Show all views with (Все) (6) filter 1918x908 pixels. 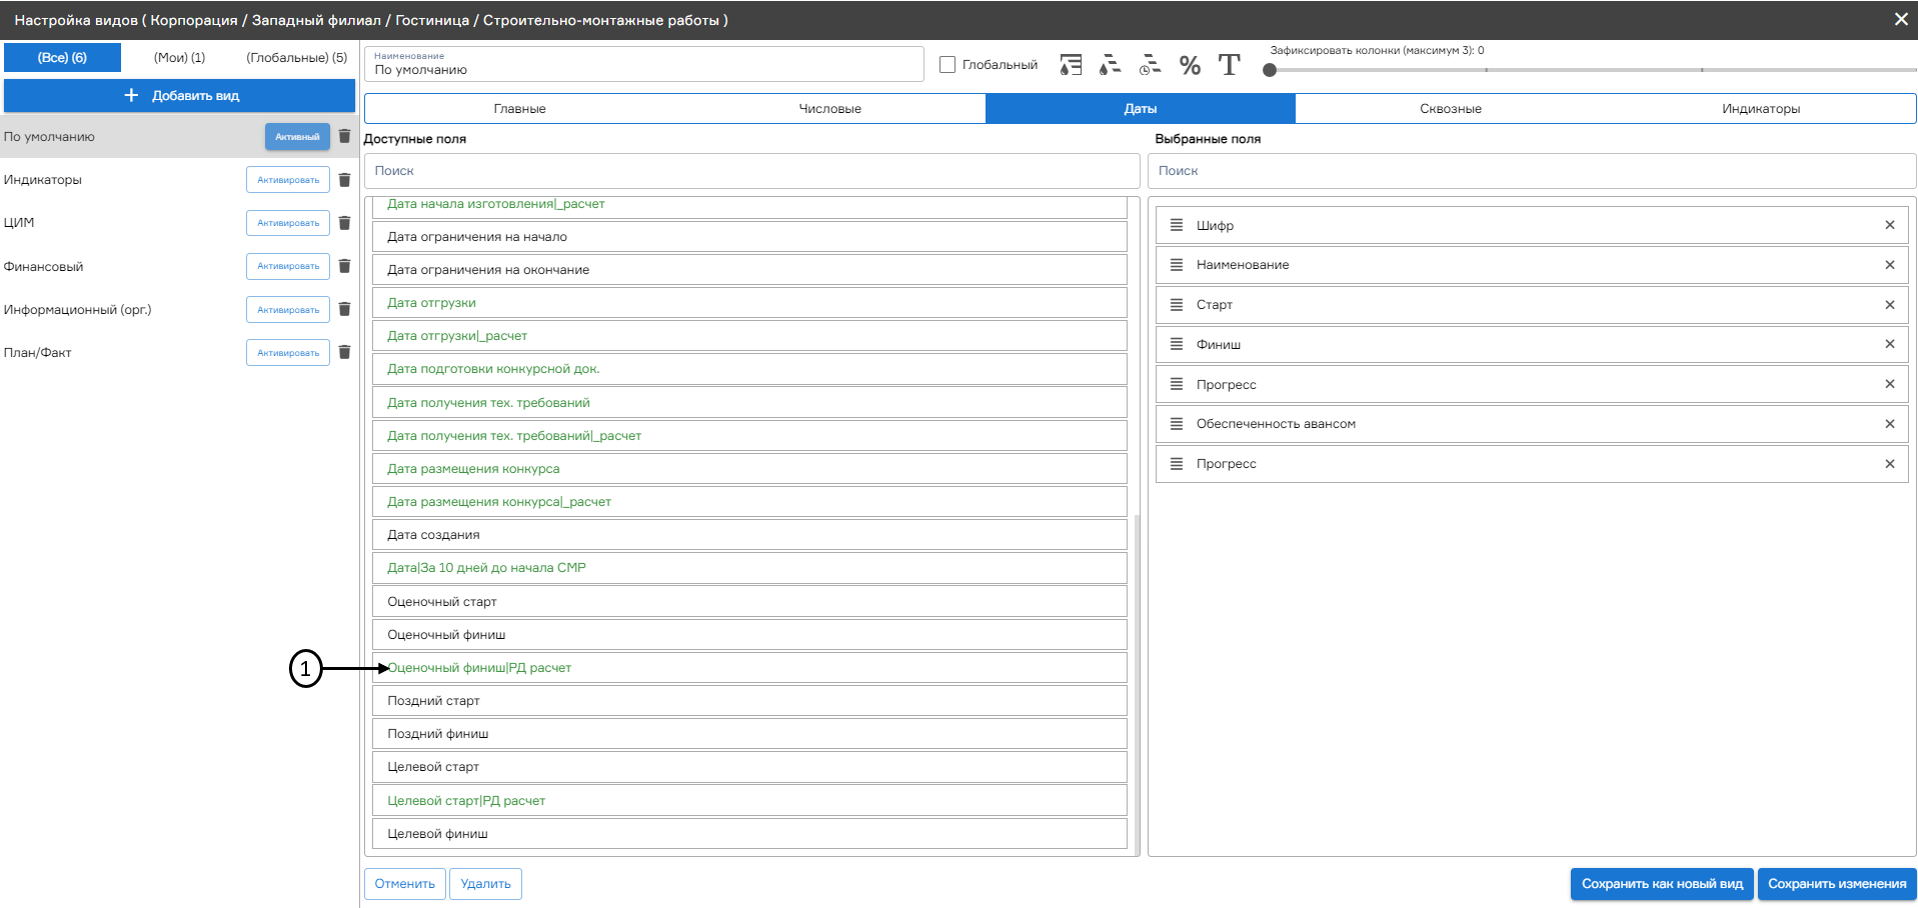point(62,57)
